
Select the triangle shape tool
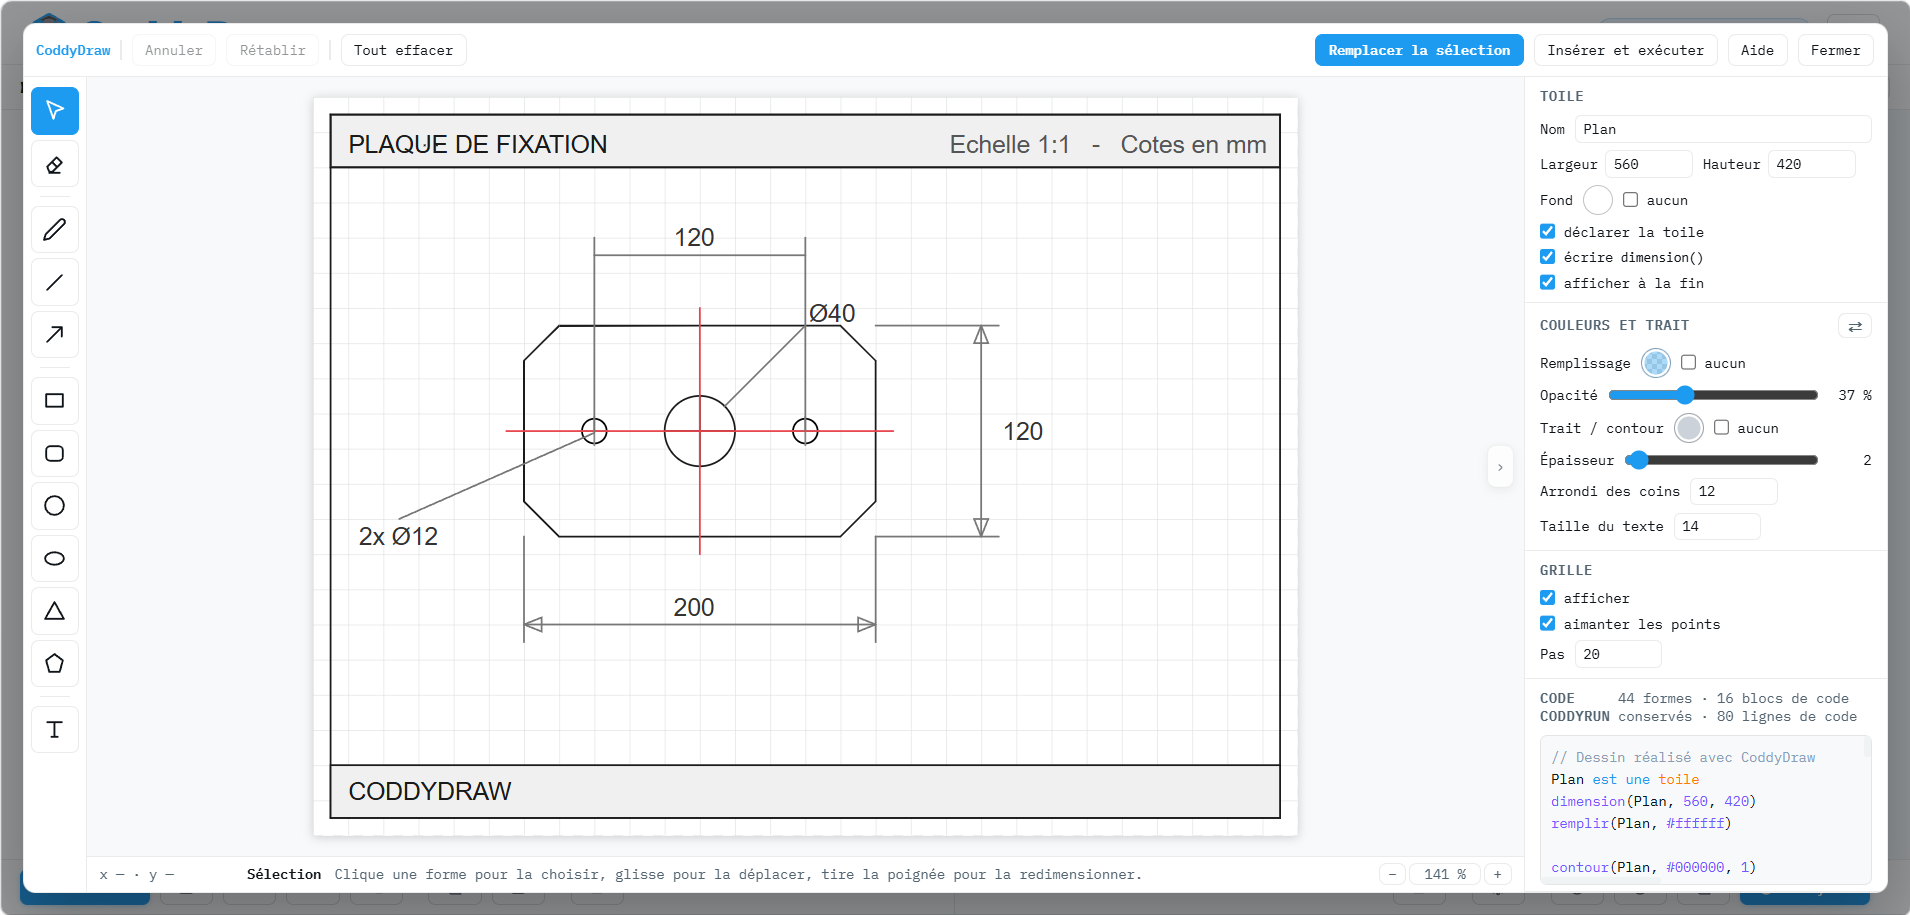55,611
